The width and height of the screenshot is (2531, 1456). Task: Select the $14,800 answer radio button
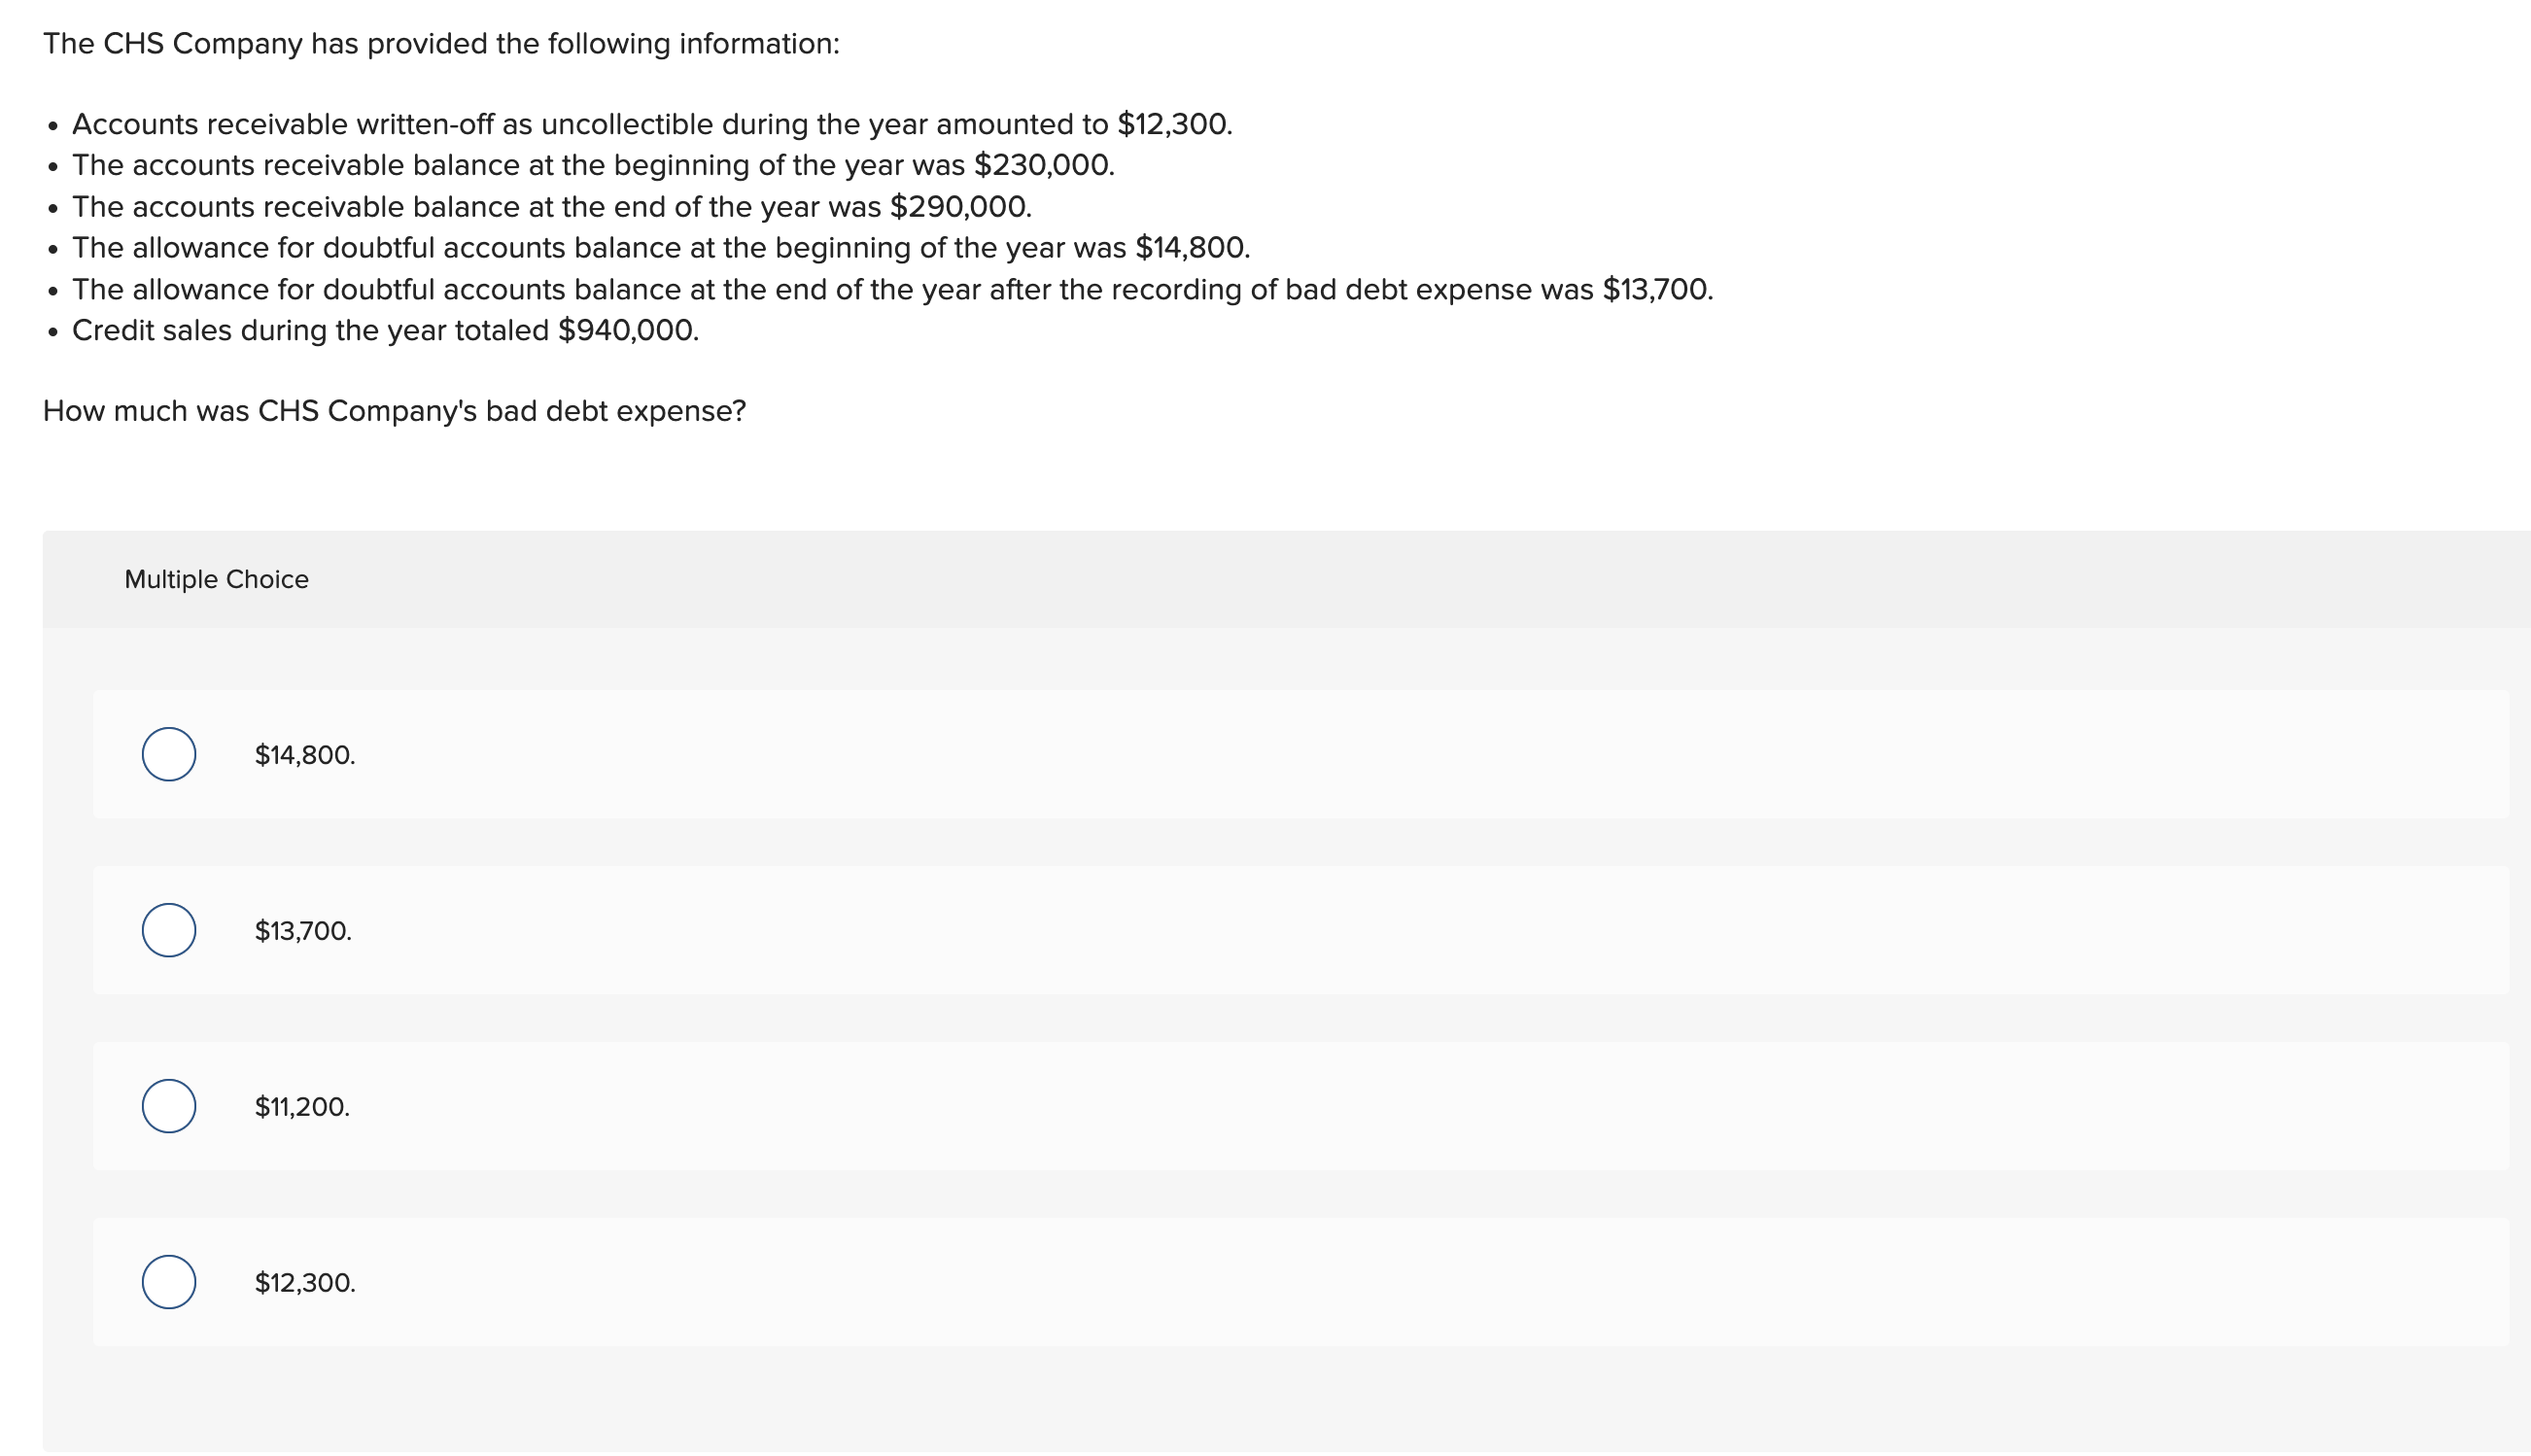[168, 757]
